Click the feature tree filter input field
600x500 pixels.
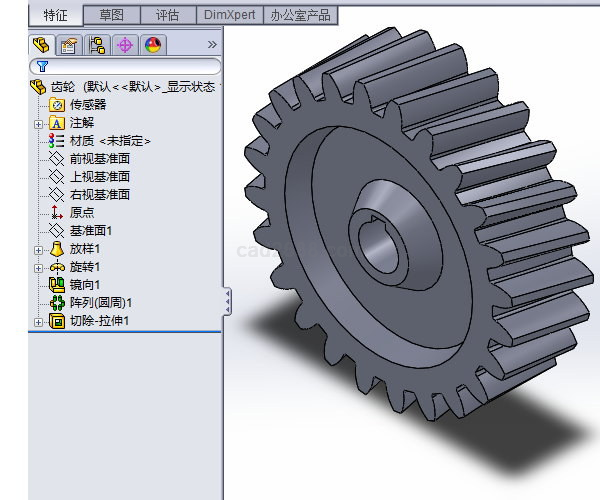point(130,68)
